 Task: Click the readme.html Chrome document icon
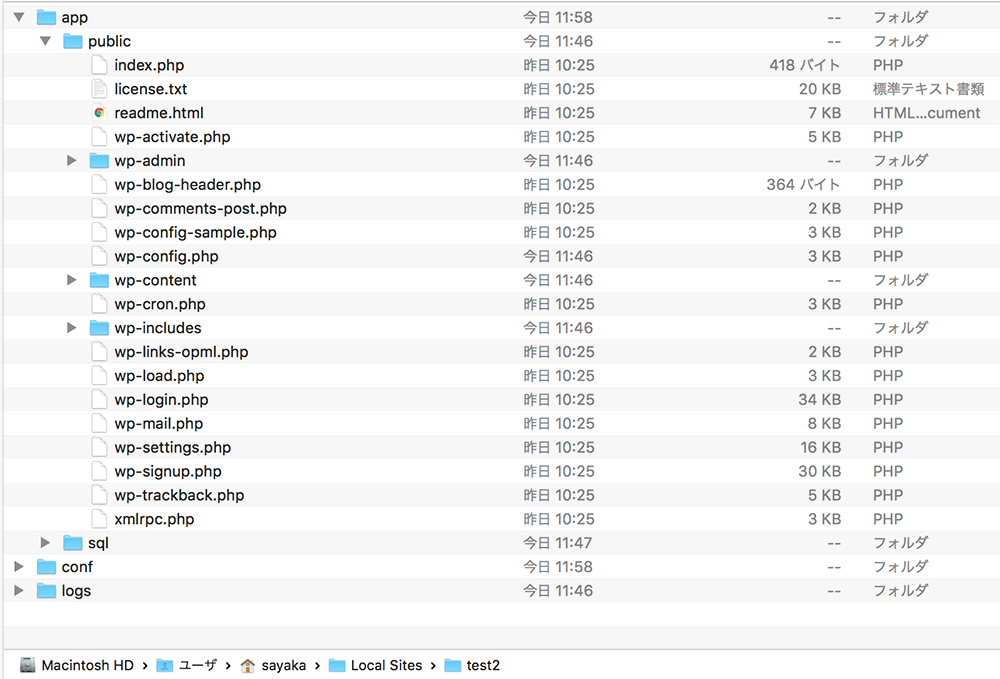coord(99,113)
